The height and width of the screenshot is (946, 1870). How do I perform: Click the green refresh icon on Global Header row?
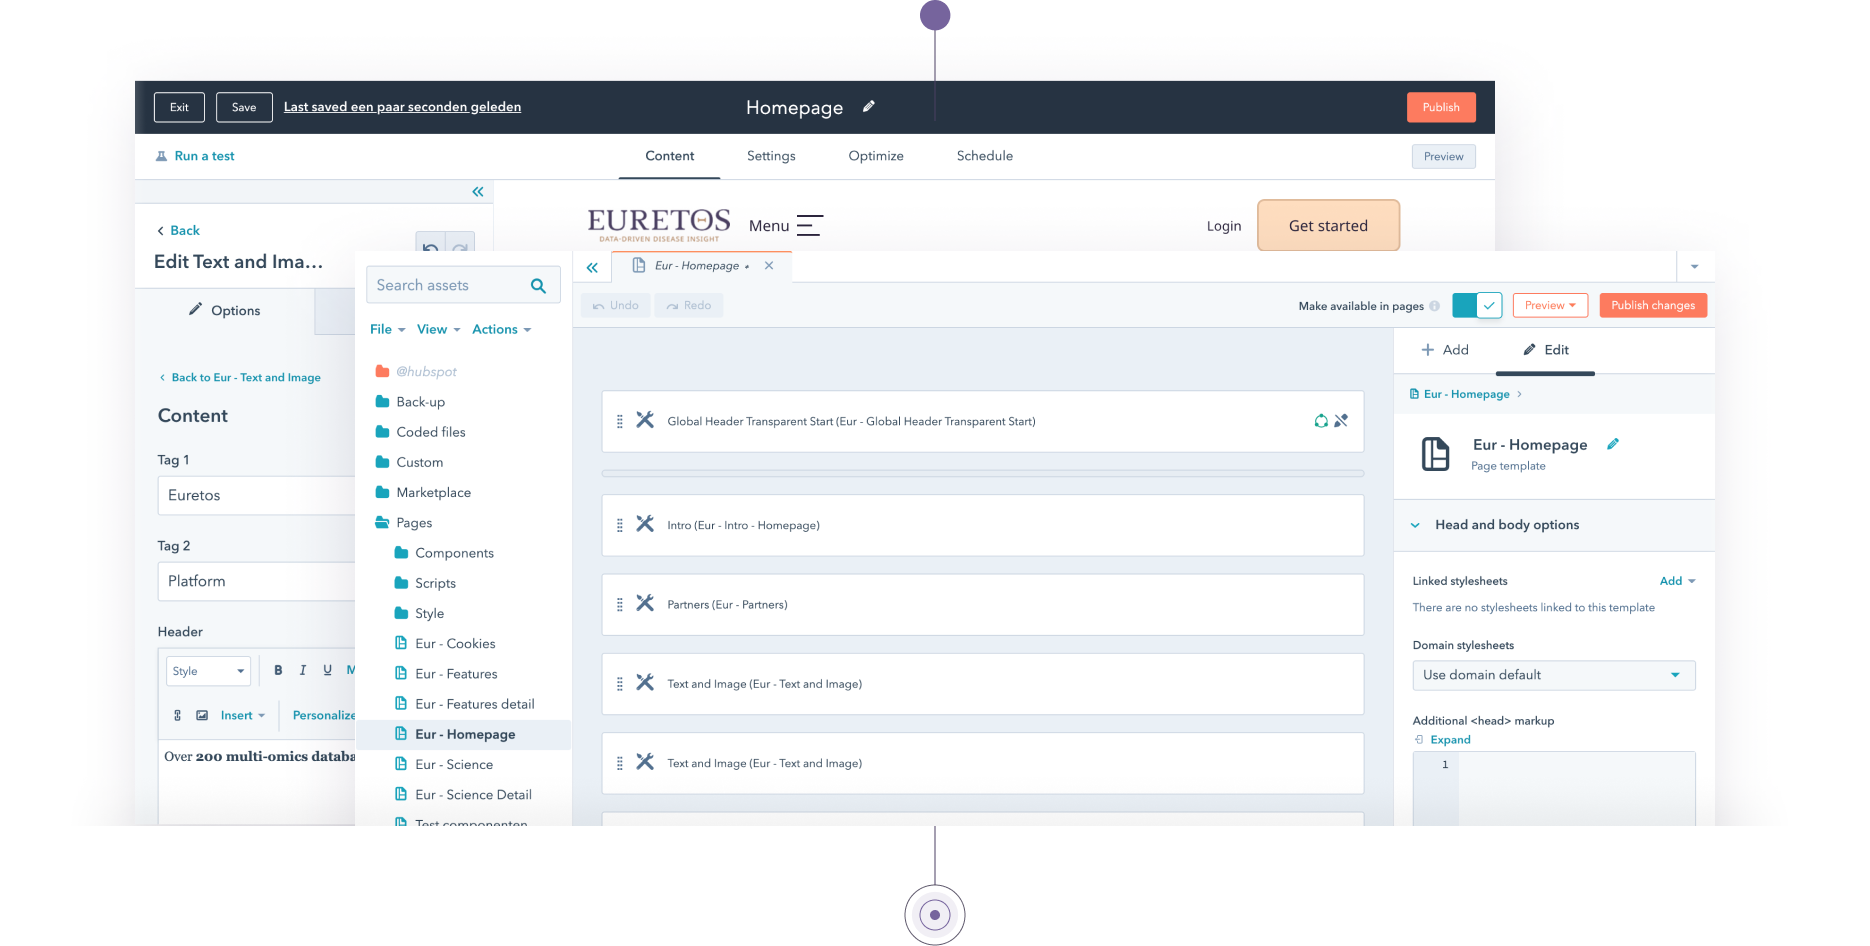pos(1321,421)
